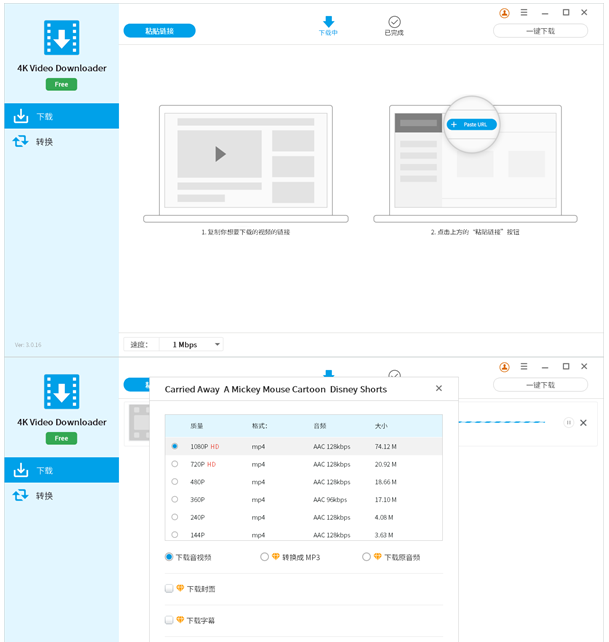Open the hamburger menu in the dialog window

524,366
